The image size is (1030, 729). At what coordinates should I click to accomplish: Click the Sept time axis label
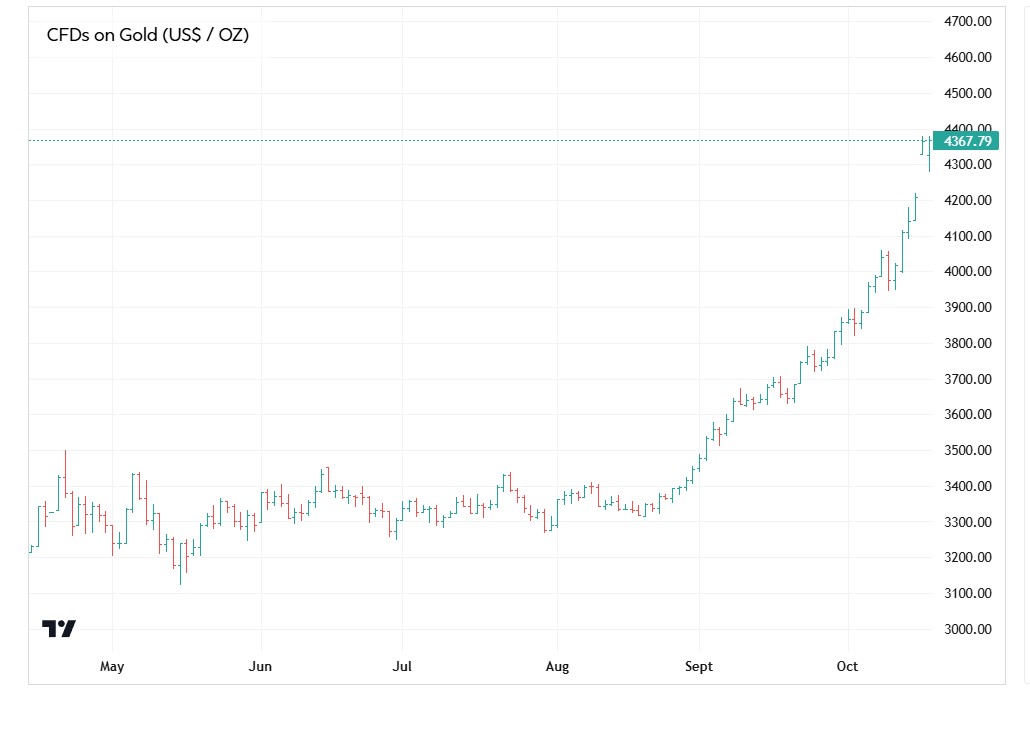[x=699, y=667]
